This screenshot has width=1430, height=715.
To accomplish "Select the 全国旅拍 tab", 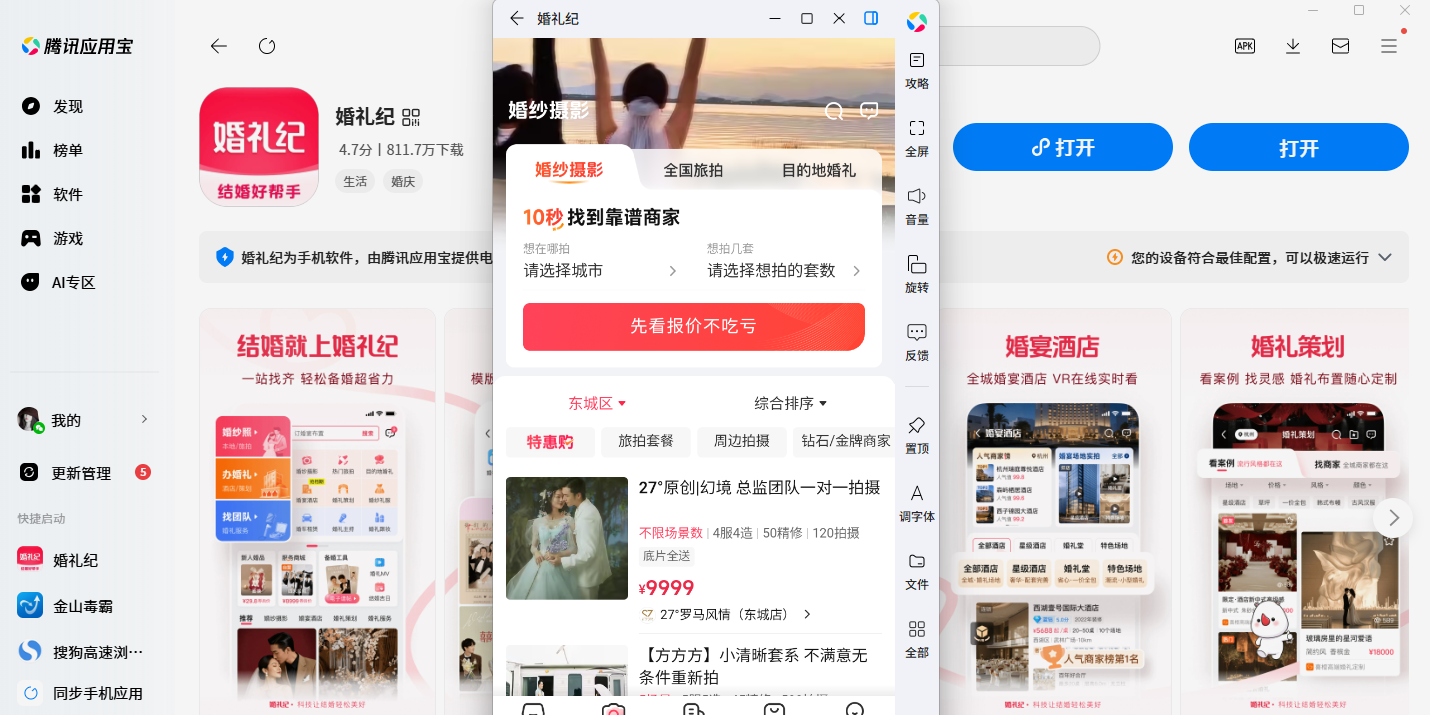I will 693,170.
